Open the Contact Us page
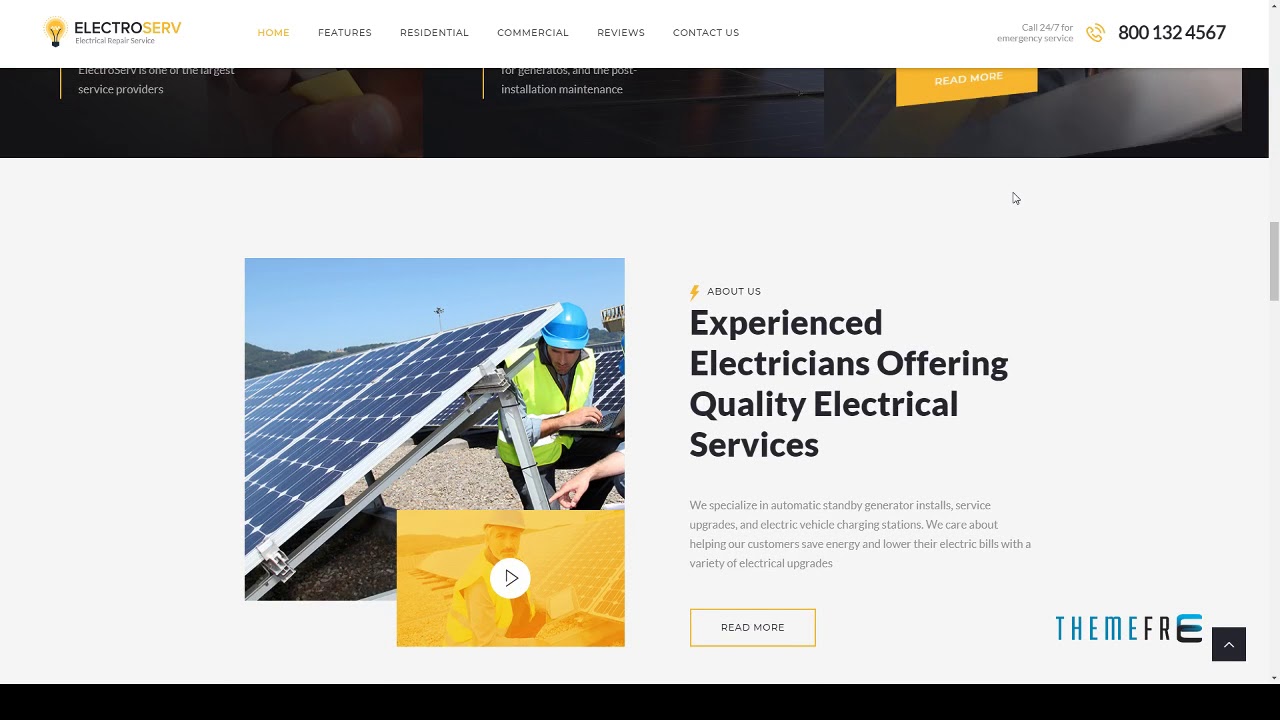 pos(706,33)
